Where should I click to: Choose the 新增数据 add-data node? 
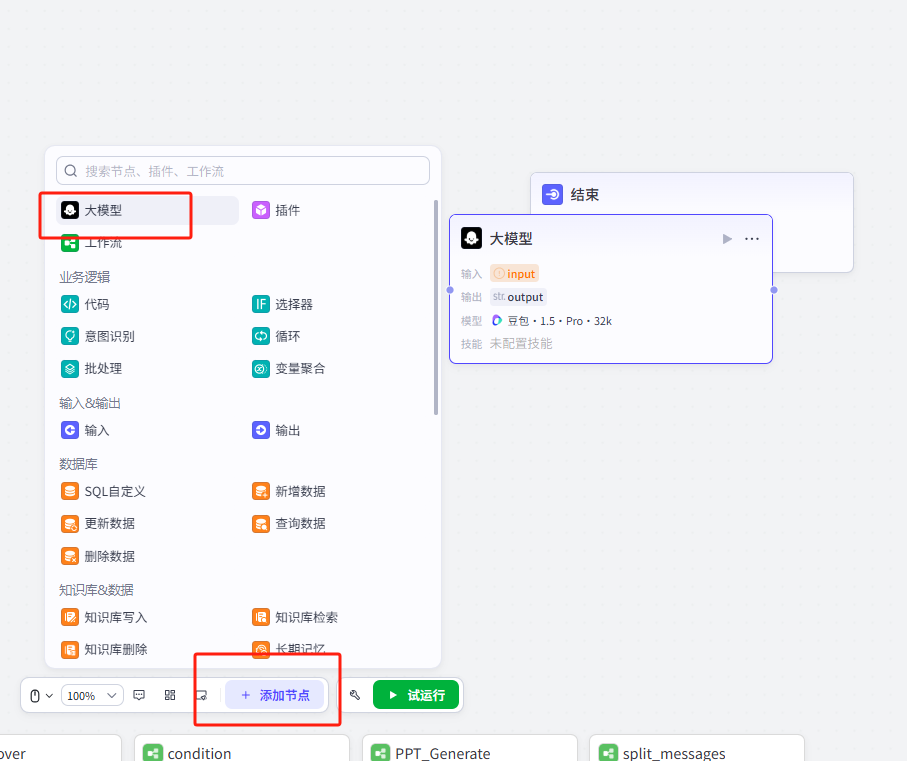(289, 492)
